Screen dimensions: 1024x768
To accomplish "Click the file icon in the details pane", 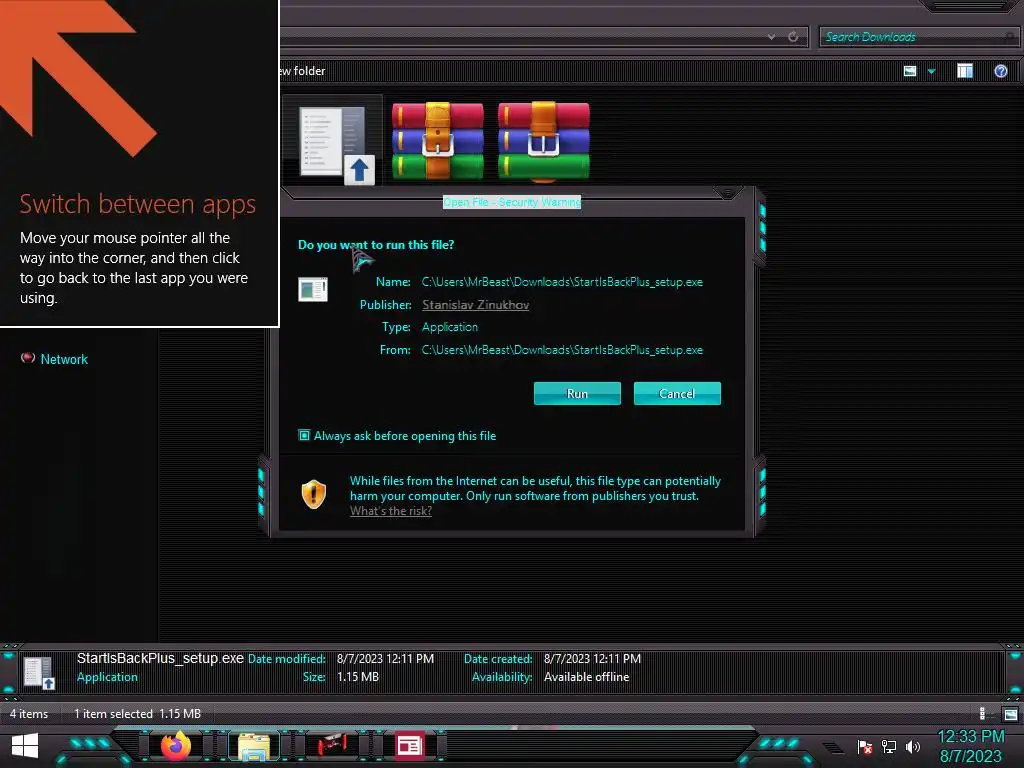I will 39,673.
